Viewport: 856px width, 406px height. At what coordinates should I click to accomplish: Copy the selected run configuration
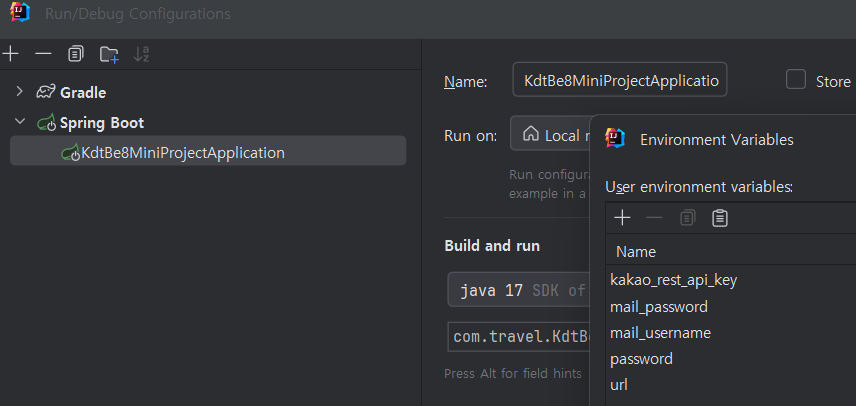pyautogui.click(x=76, y=54)
